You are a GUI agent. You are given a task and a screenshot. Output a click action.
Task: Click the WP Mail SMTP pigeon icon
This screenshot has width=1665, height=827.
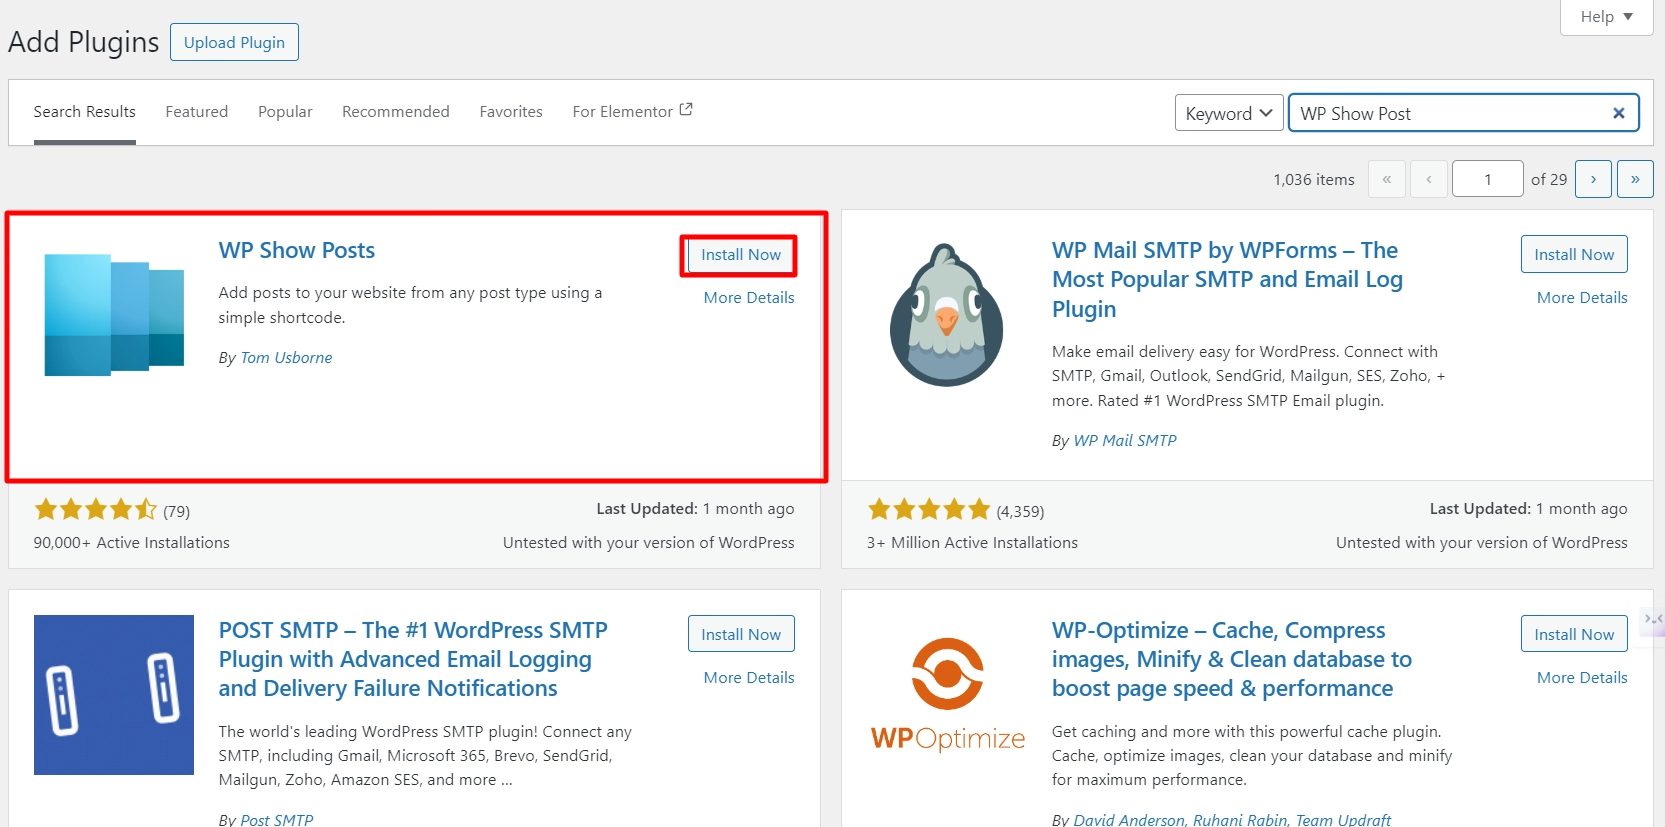(946, 315)
